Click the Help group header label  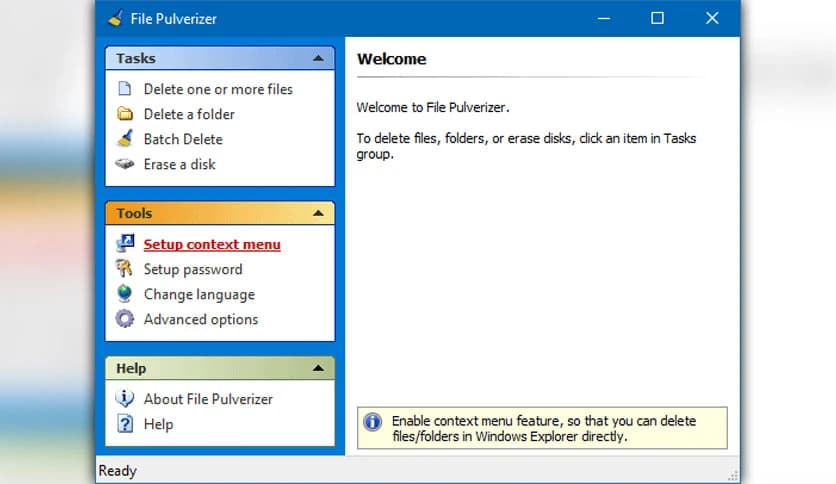point(131,368)
